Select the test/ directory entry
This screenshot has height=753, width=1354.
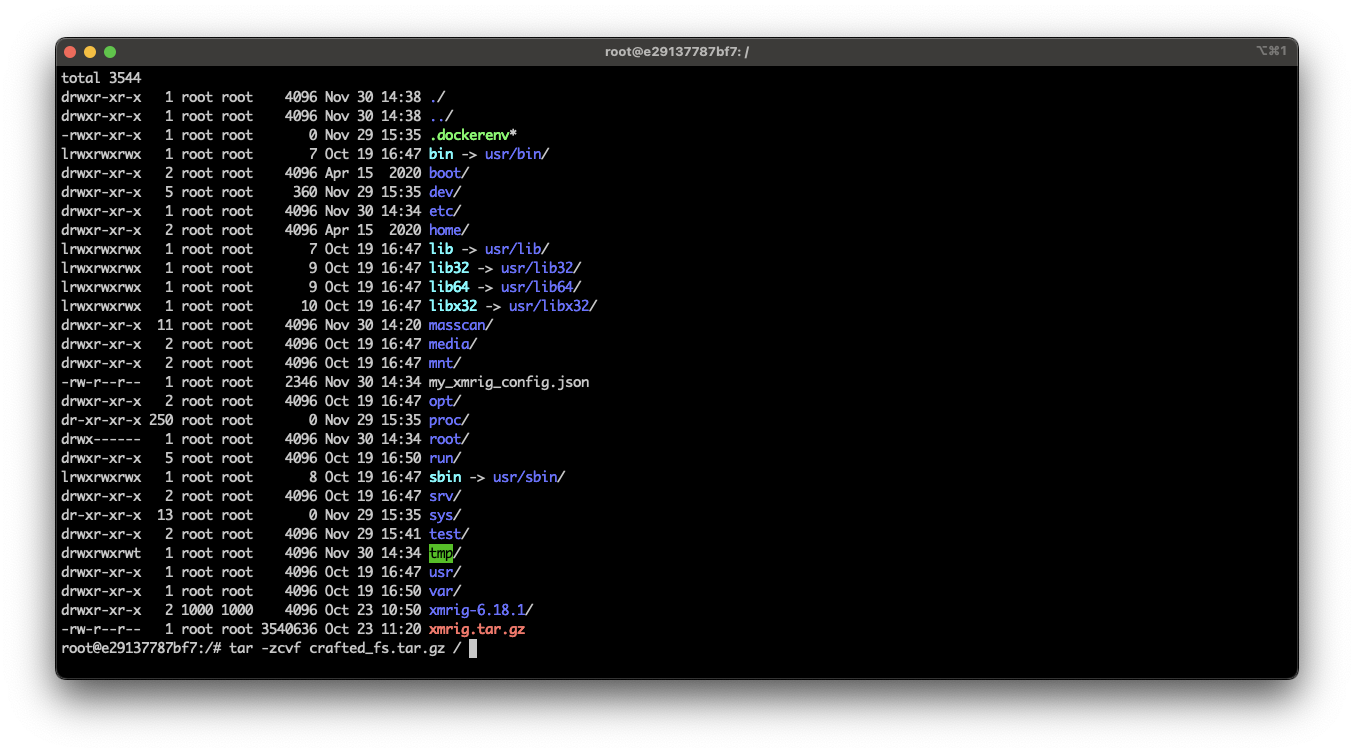point(449,534)
